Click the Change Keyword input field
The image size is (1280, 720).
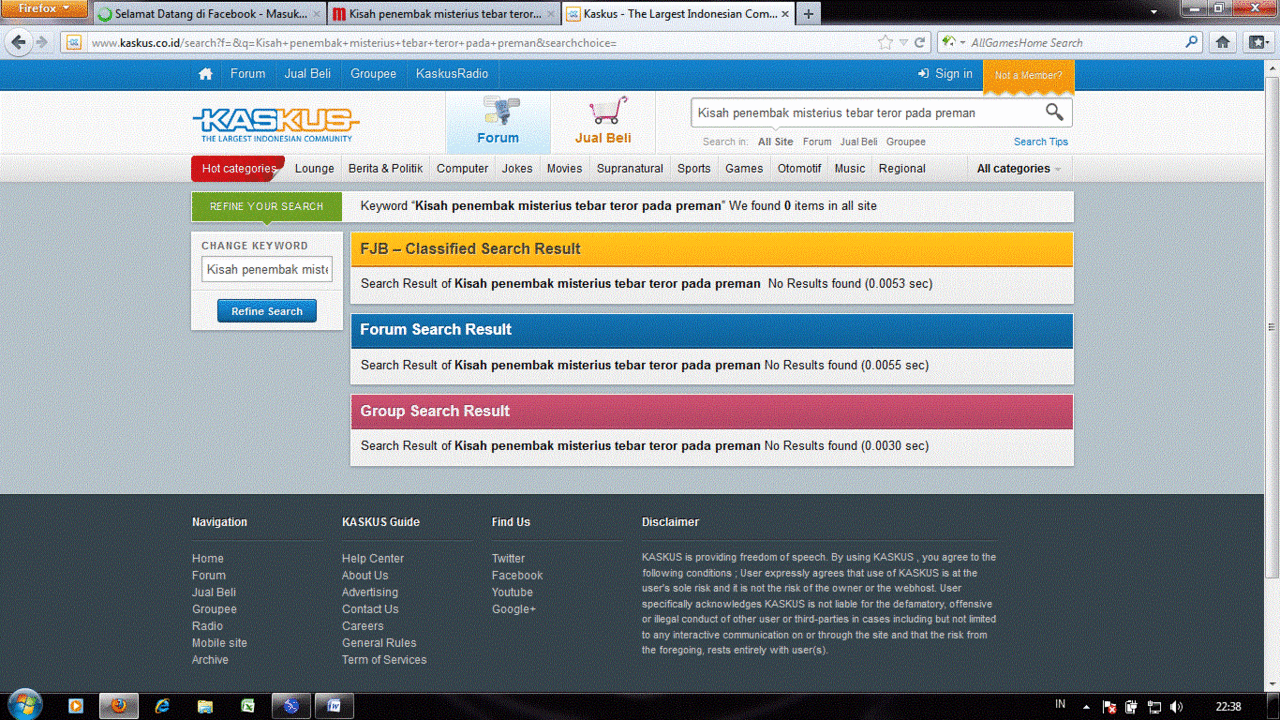(x=267, y=269)
